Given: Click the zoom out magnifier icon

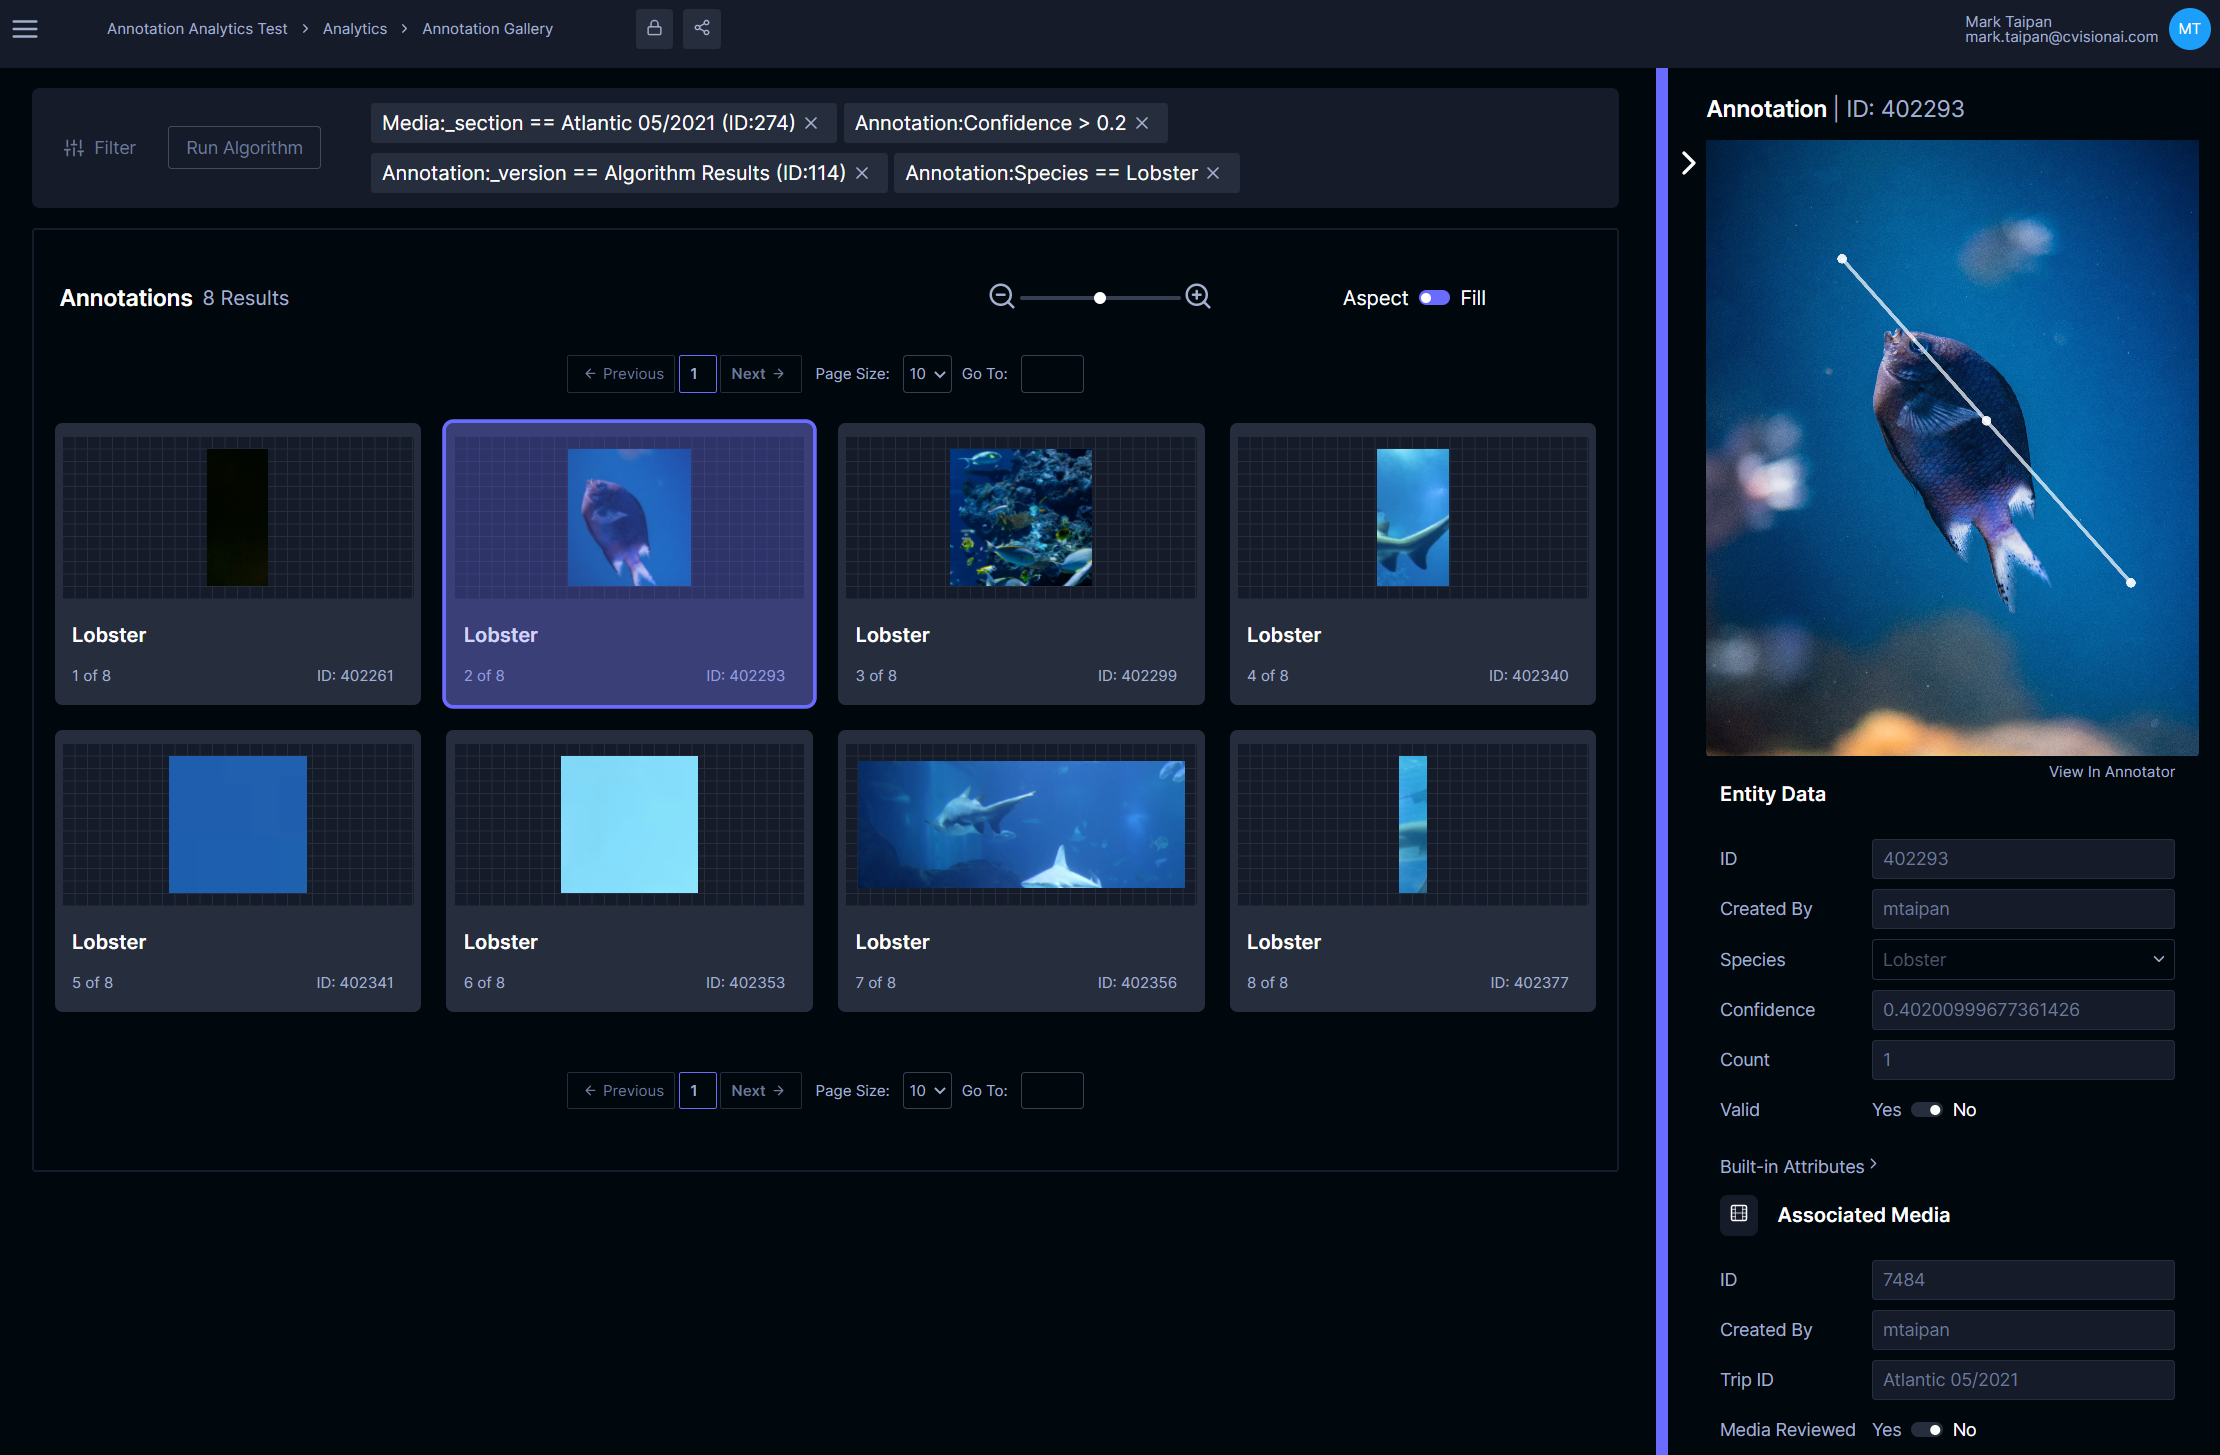Looking at the screenshot, I should [1001, 297].
